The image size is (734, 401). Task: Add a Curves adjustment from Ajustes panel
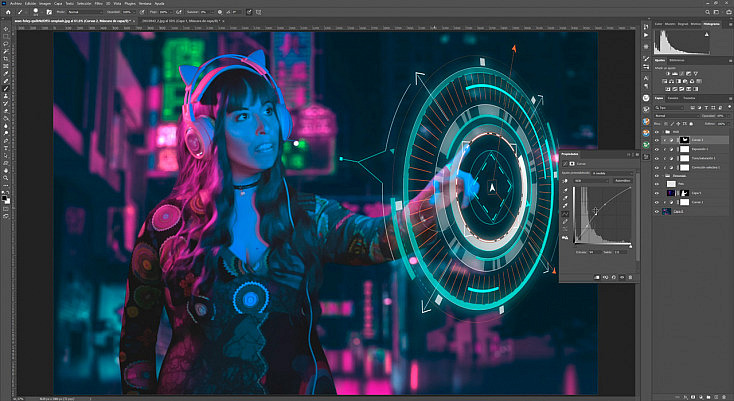click(681, 73)
